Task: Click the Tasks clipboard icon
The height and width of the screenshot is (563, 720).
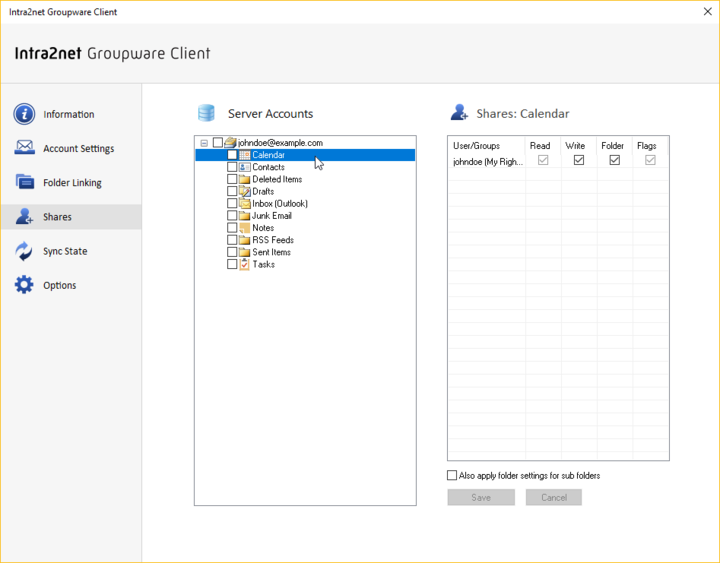Action: [245, 264]
